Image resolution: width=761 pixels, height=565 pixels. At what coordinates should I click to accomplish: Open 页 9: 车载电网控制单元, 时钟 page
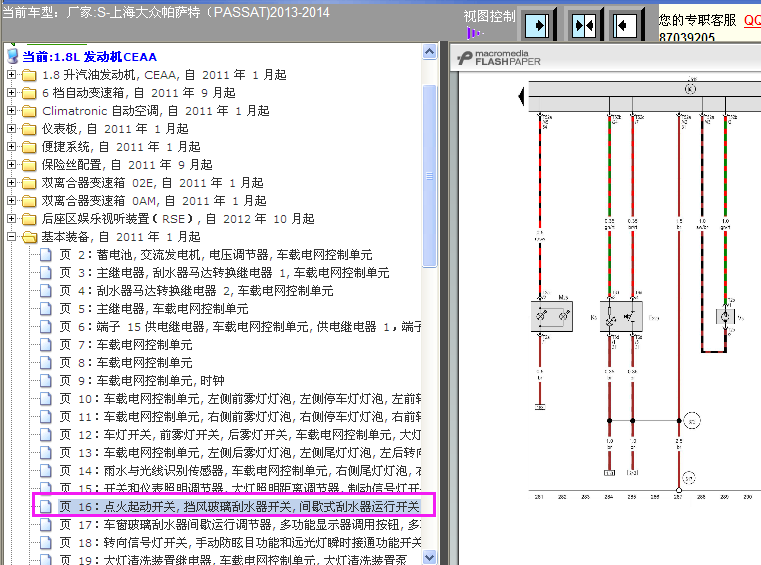tap(142, 381)
